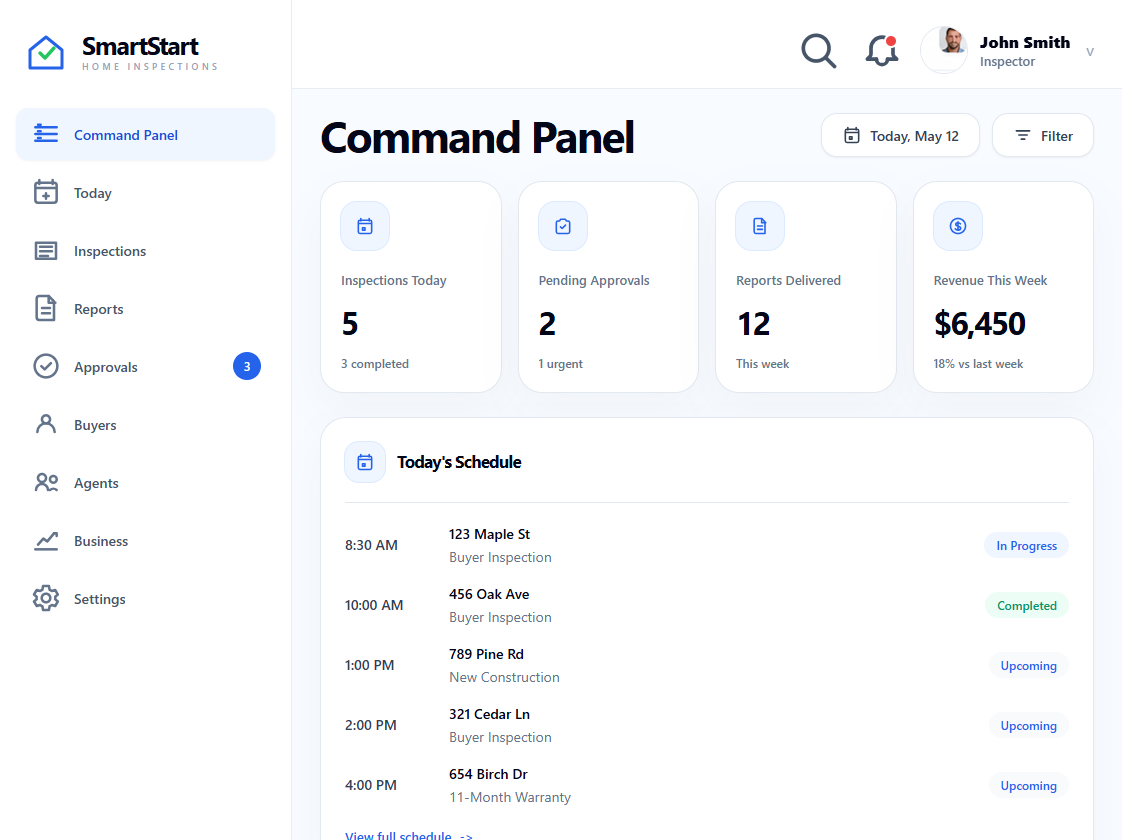
Task: Open the 789 Pine Rd entry
Action: tap(707, 665)
